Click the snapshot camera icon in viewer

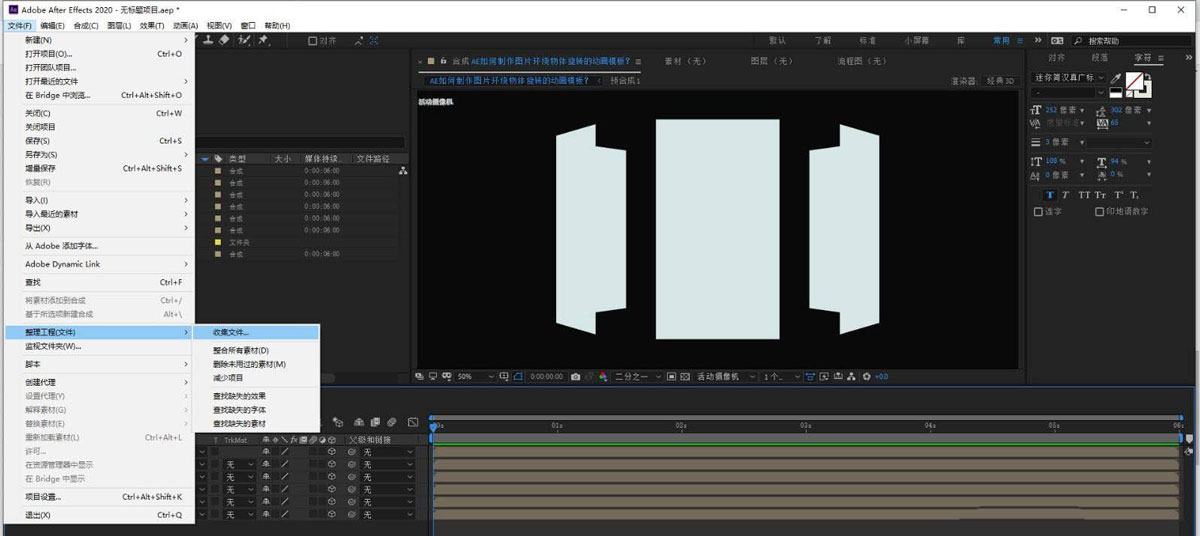tap(575, 377)
